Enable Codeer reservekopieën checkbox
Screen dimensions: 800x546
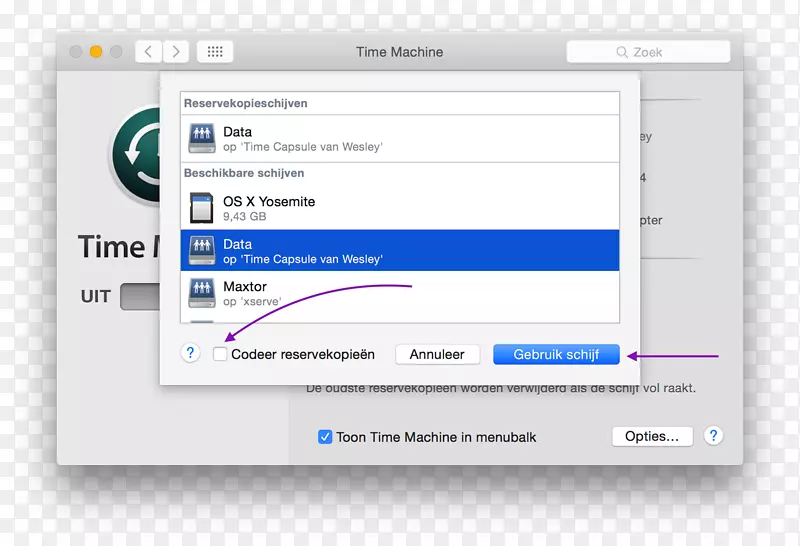220,354
